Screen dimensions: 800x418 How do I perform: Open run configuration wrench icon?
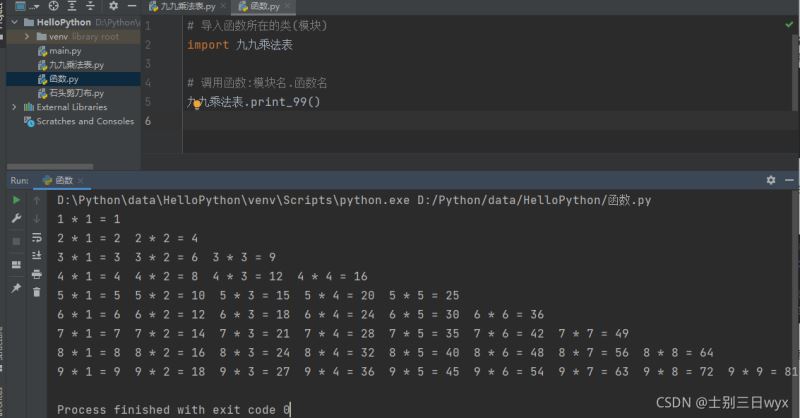(x=16, y=218)
